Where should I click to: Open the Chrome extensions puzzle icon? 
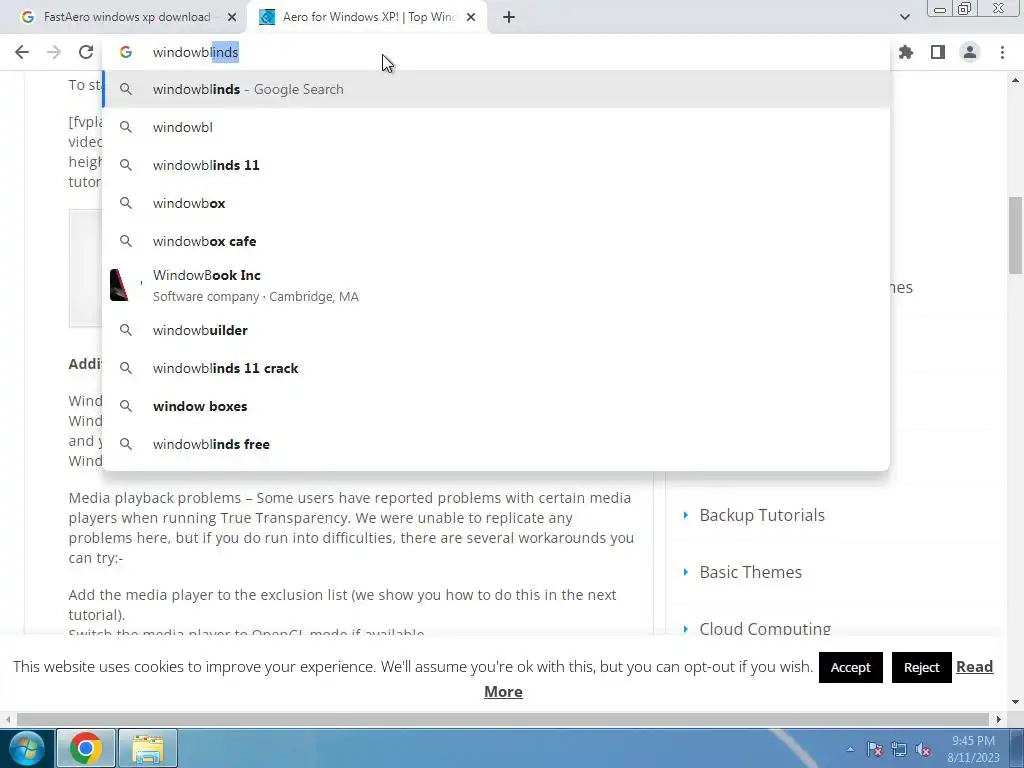click(906, 52)
